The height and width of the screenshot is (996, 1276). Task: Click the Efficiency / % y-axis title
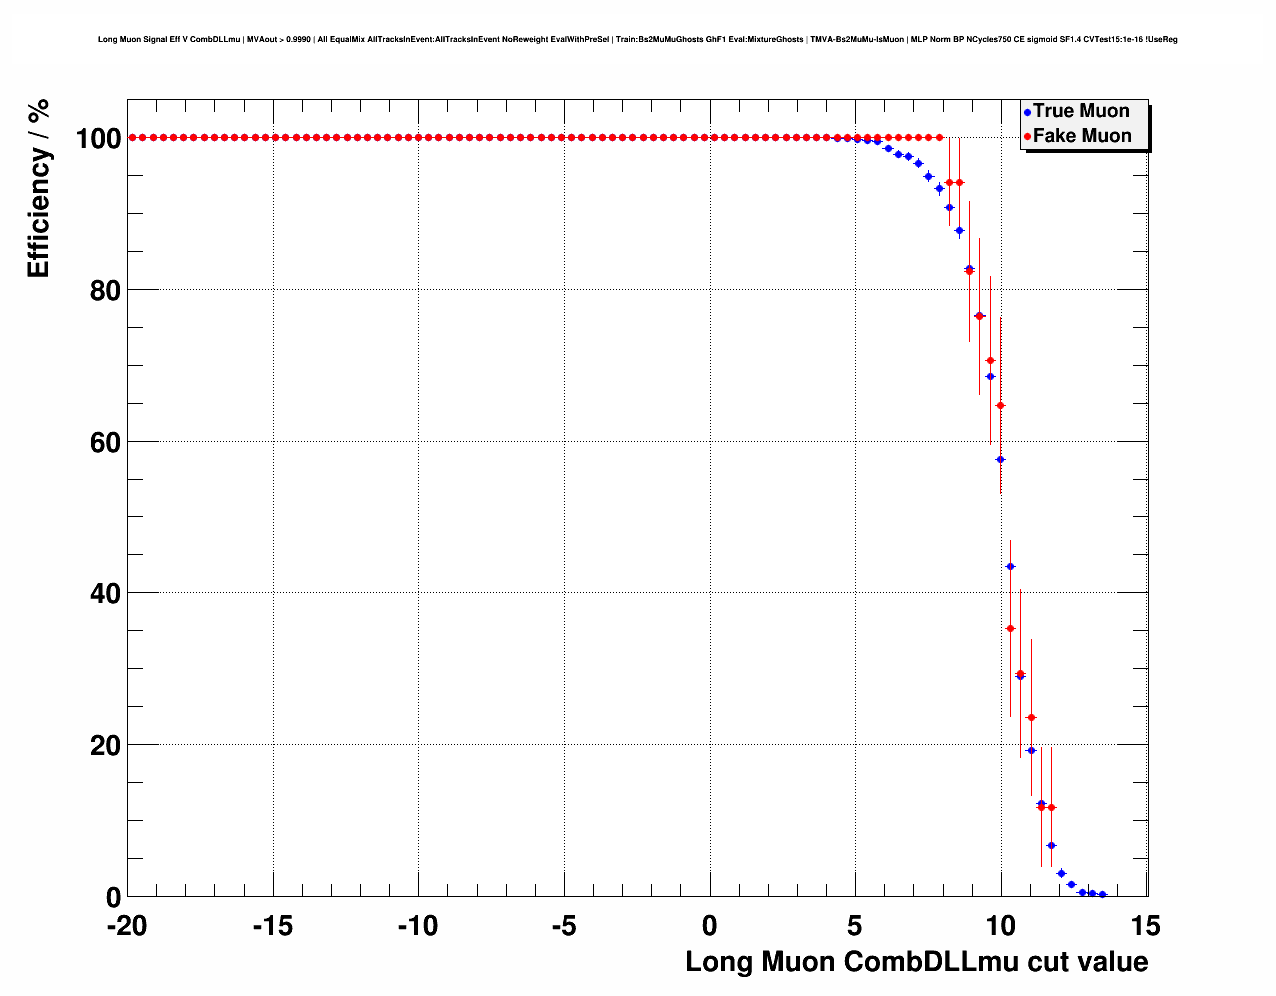[38, 188]
